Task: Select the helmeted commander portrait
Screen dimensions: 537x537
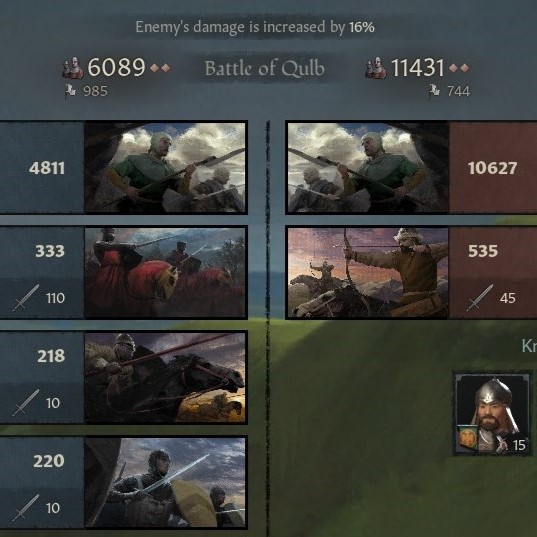Action: (492, 414)
